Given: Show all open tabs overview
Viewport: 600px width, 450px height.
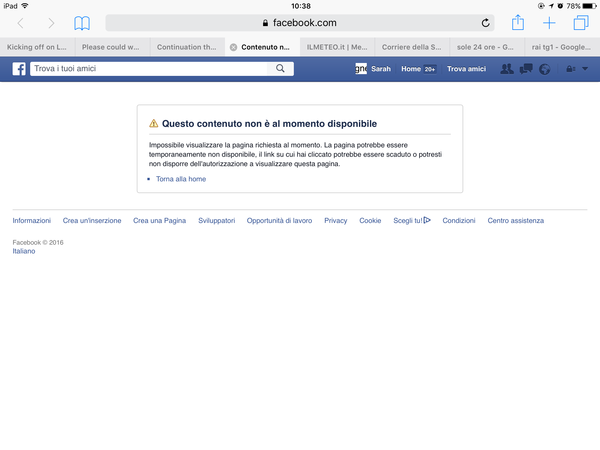Looking at the screenshot, I should [581, 23].
